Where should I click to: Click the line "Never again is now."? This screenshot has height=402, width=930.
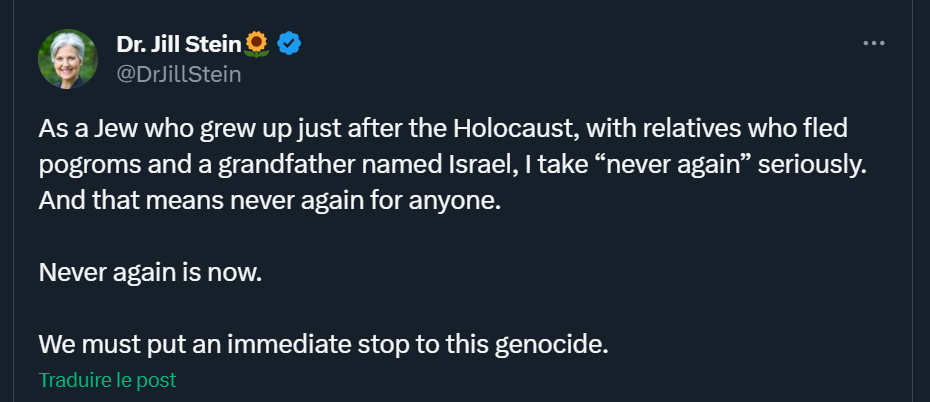(x=150, y=272)
